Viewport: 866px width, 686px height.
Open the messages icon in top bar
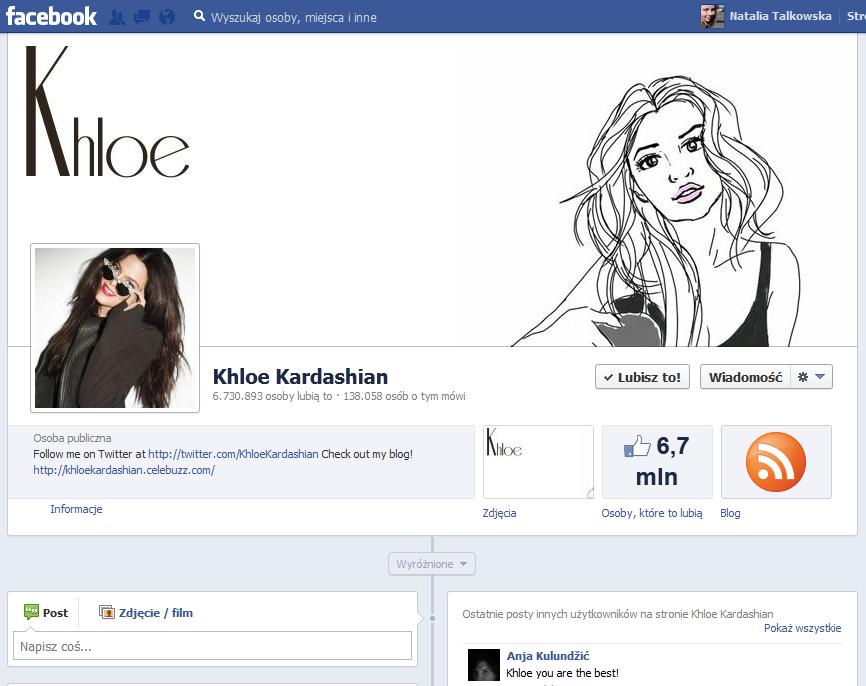click(x=141, y=17)
